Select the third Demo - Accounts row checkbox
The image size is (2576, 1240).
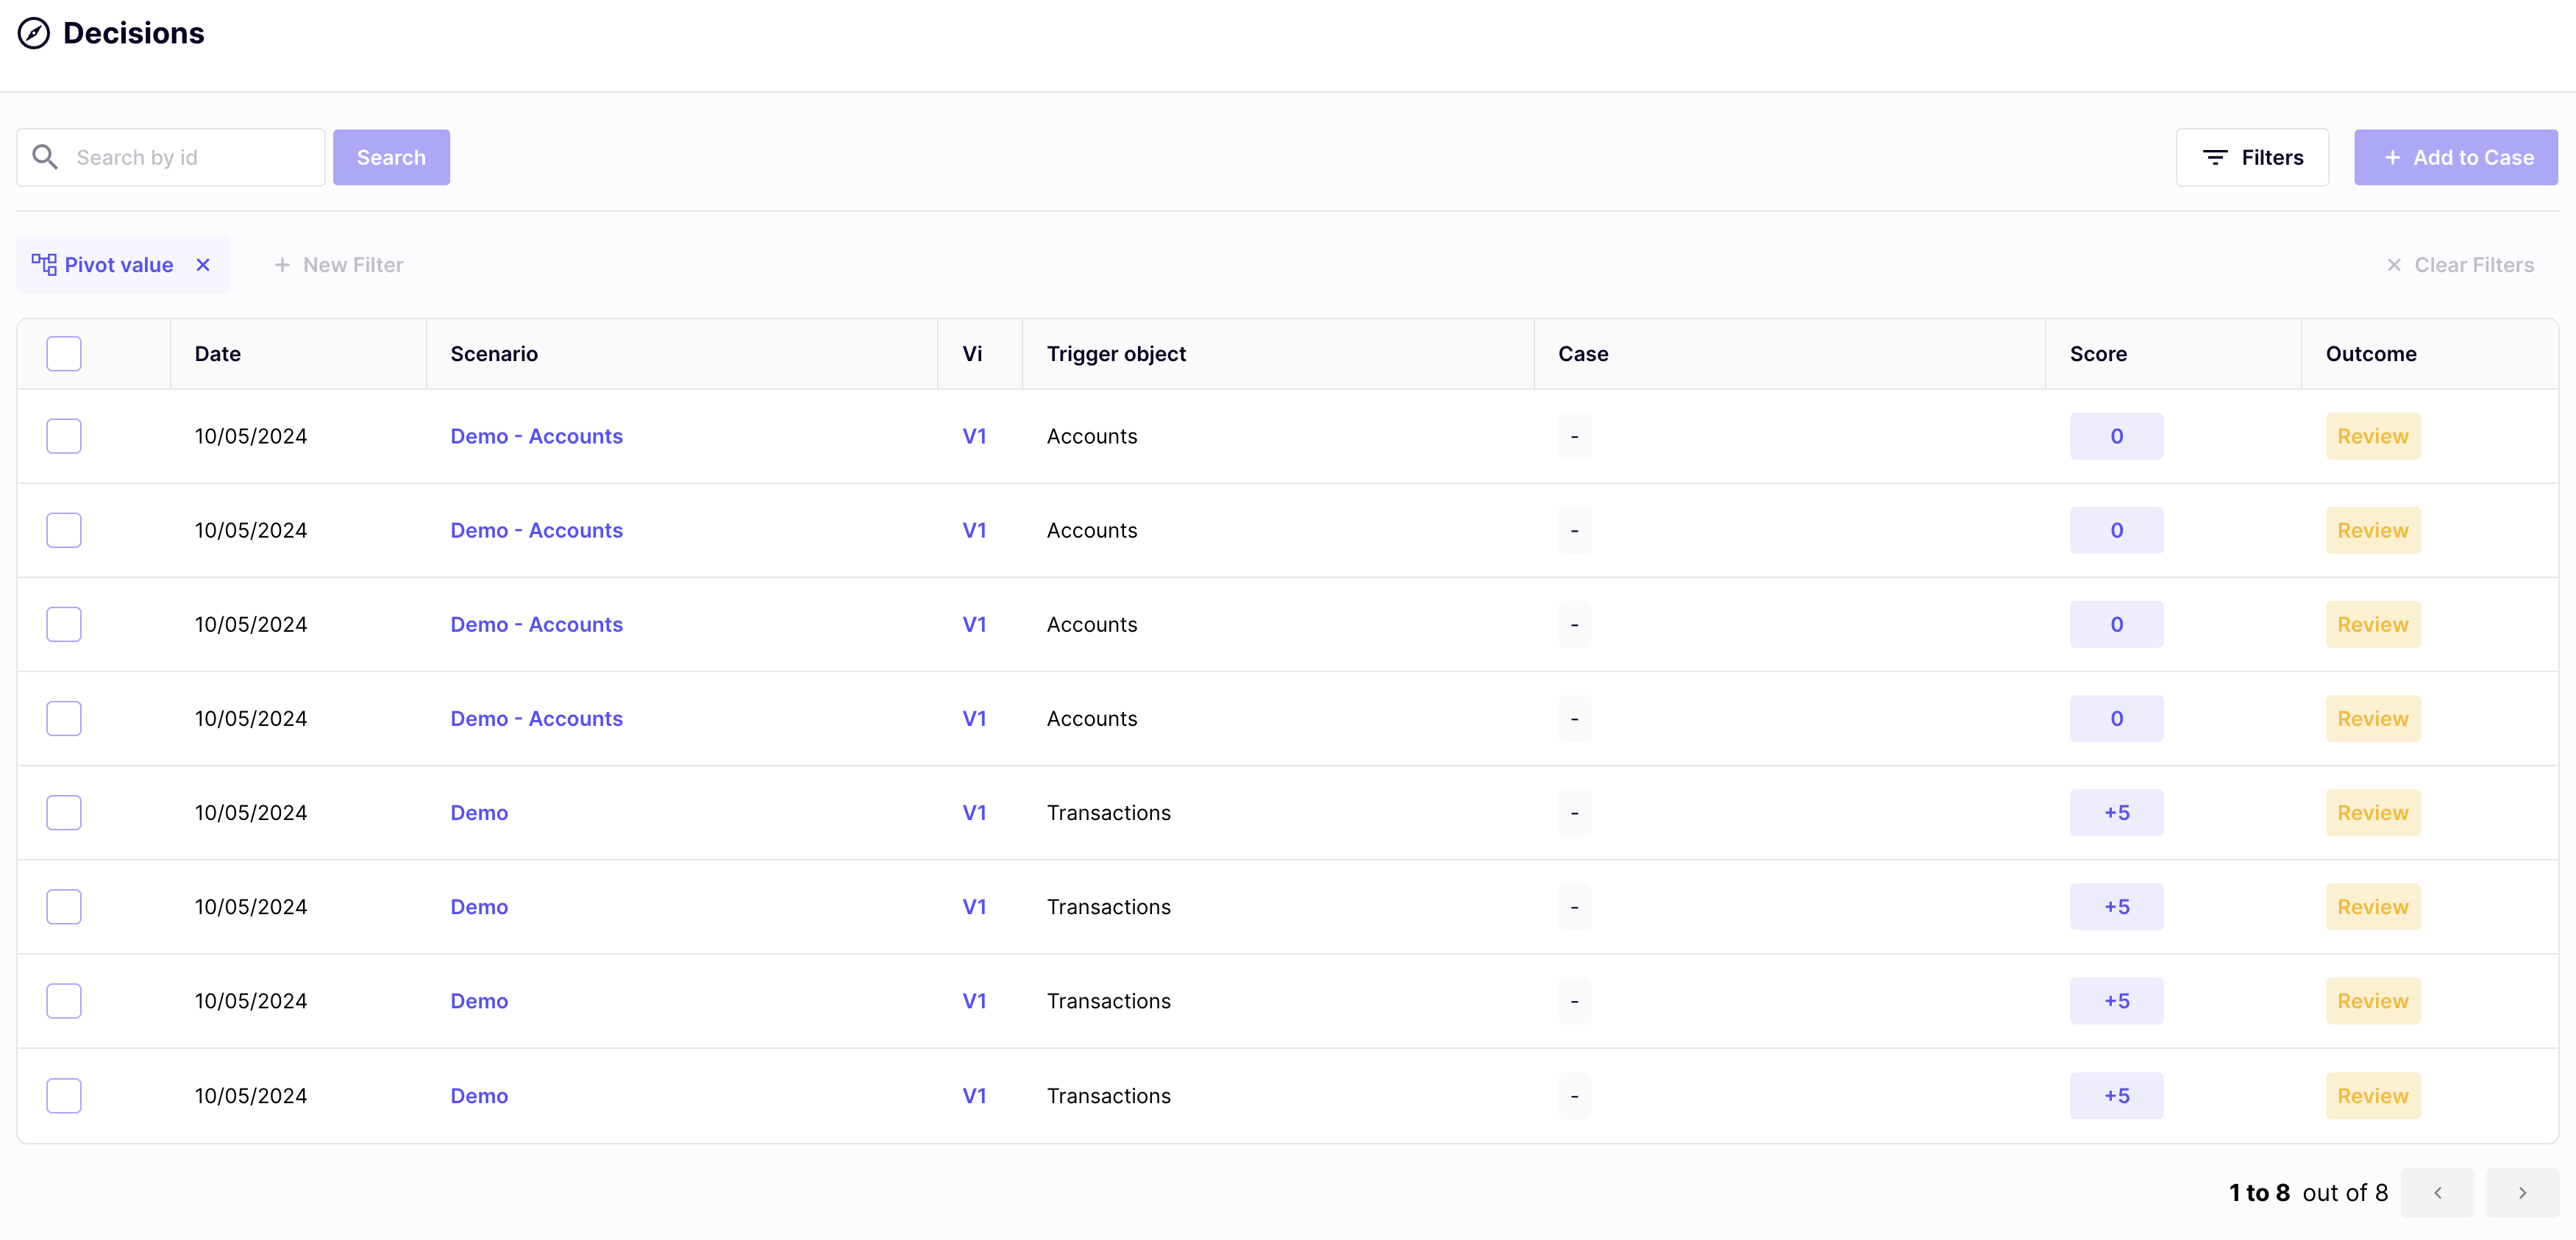pos(64,624)
